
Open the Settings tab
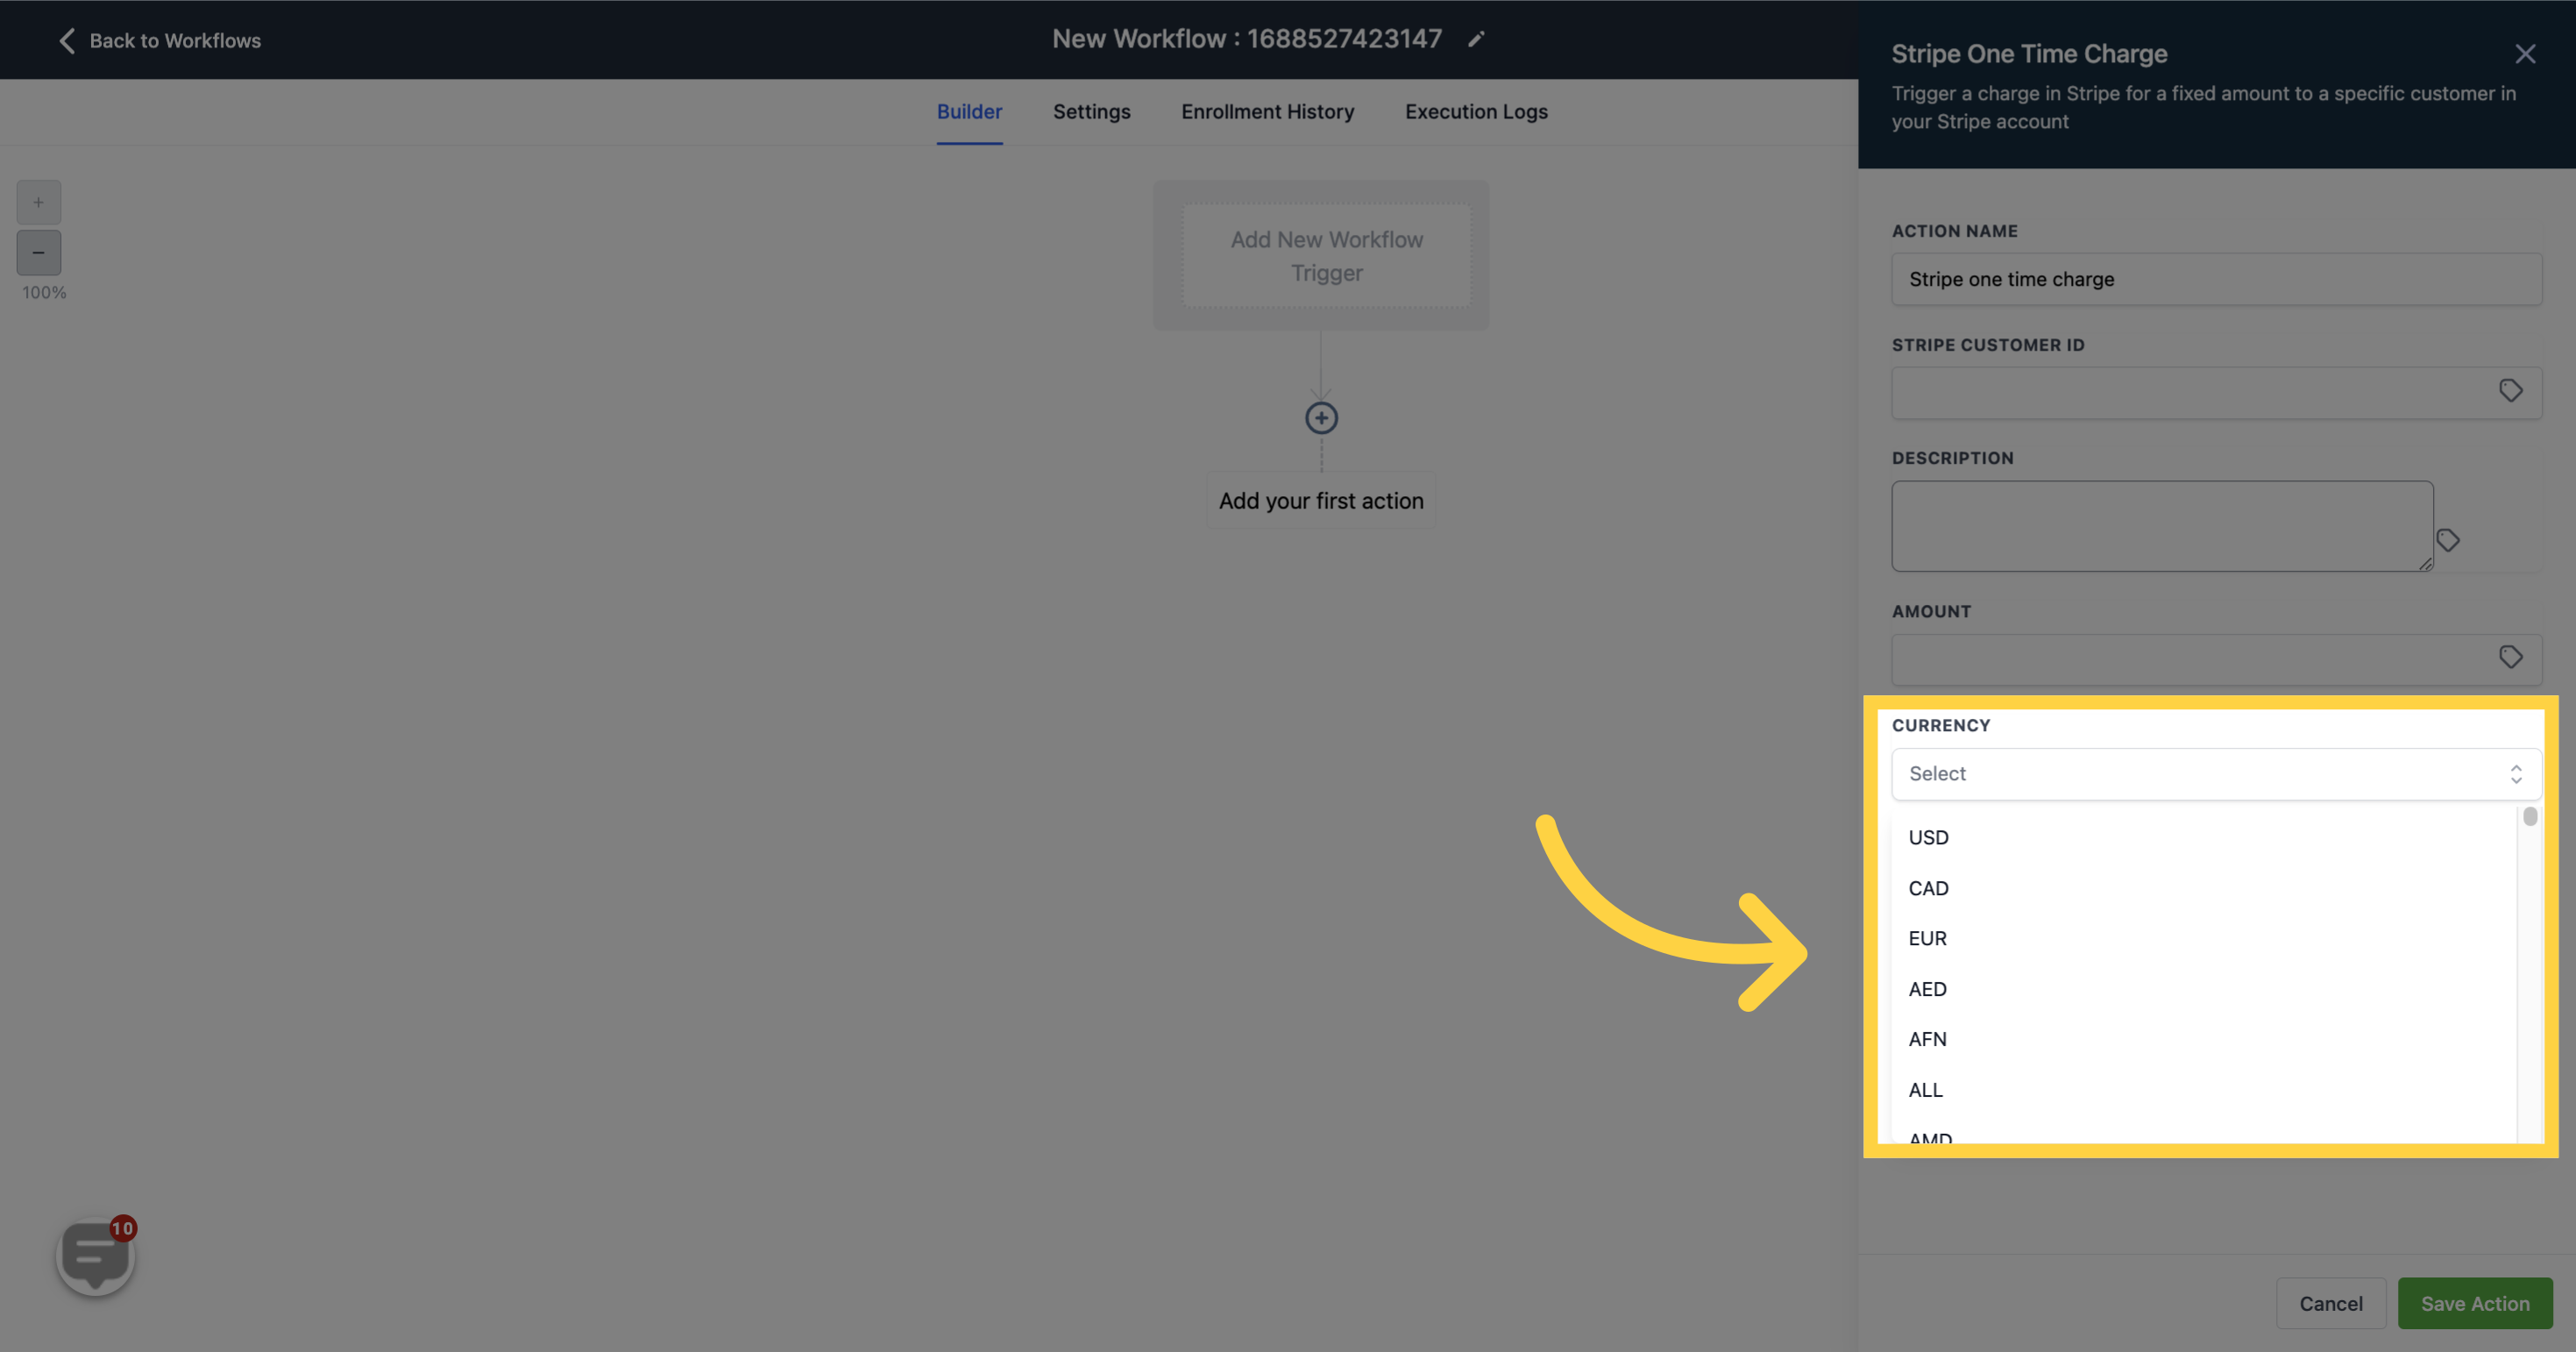(1091, 112)
